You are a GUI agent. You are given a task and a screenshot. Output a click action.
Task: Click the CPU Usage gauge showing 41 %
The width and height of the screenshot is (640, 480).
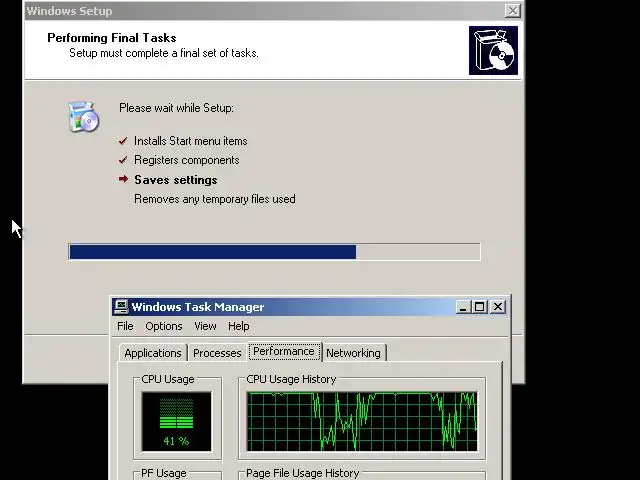(x=176, y=422)
